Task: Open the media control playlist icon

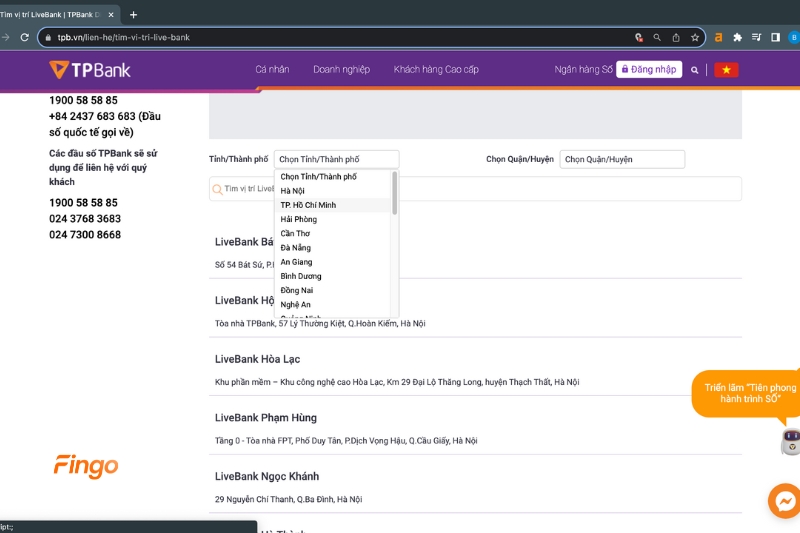Action: 756,37
